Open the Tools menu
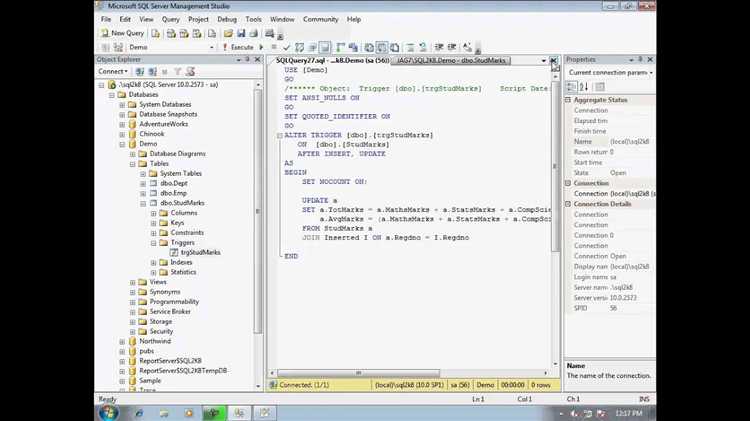This screenshot has height=421, width=750. 253,19
